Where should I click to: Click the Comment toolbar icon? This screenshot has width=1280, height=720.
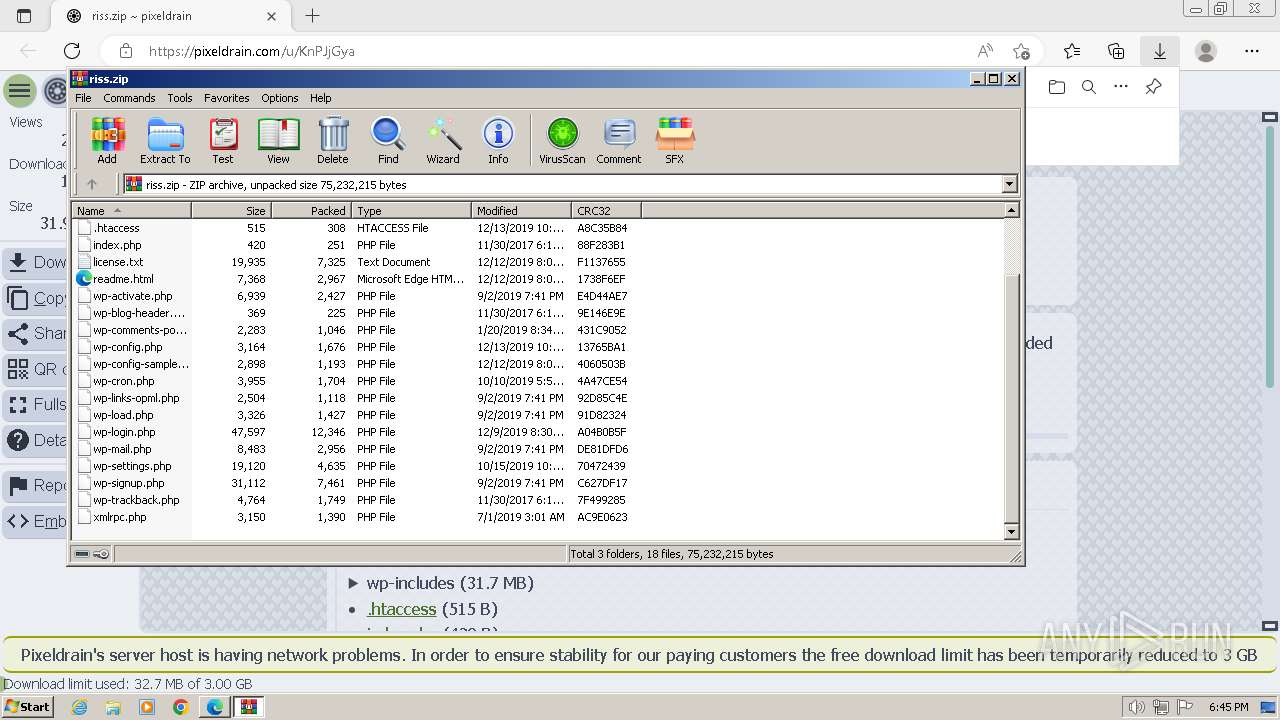coord(619,140)
